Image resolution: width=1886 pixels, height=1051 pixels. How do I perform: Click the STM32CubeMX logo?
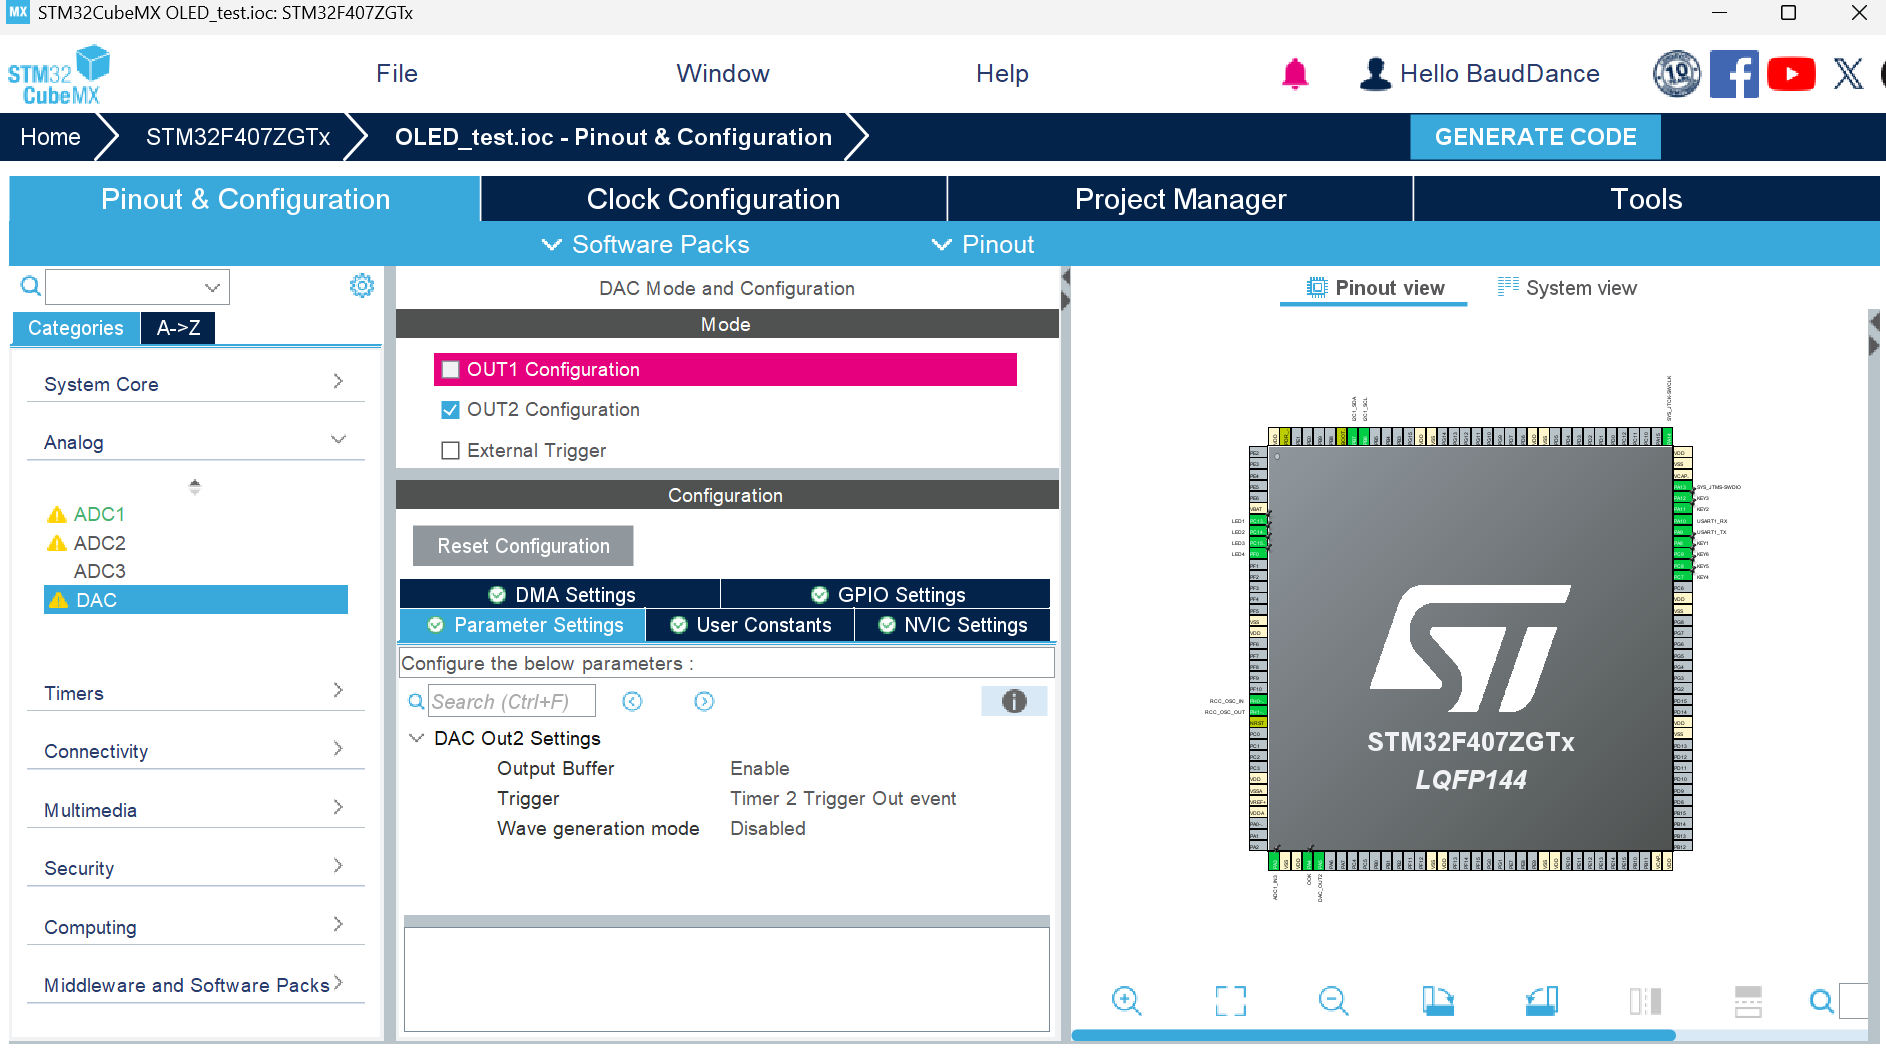point(59,75)
